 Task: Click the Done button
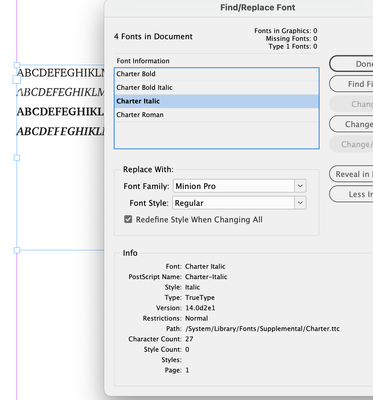(x=351, y=64)
